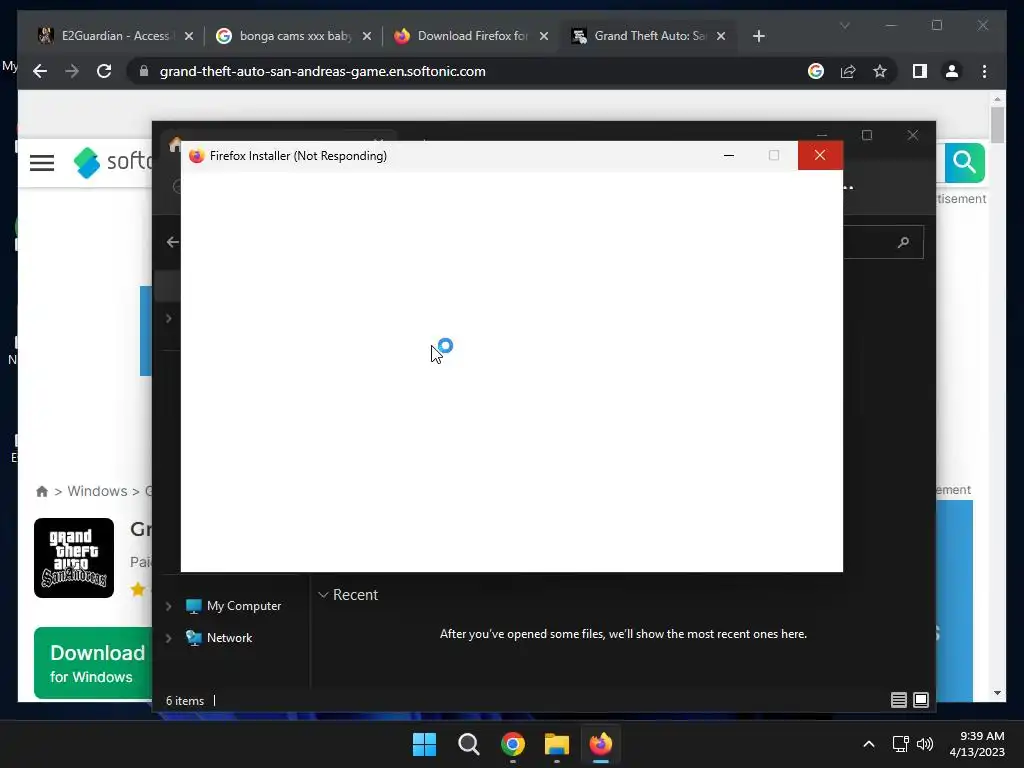Close the Download Firefox tab
Image resolution: width=1024 pixels, height=768 pixels.
[x=543, y=36]
